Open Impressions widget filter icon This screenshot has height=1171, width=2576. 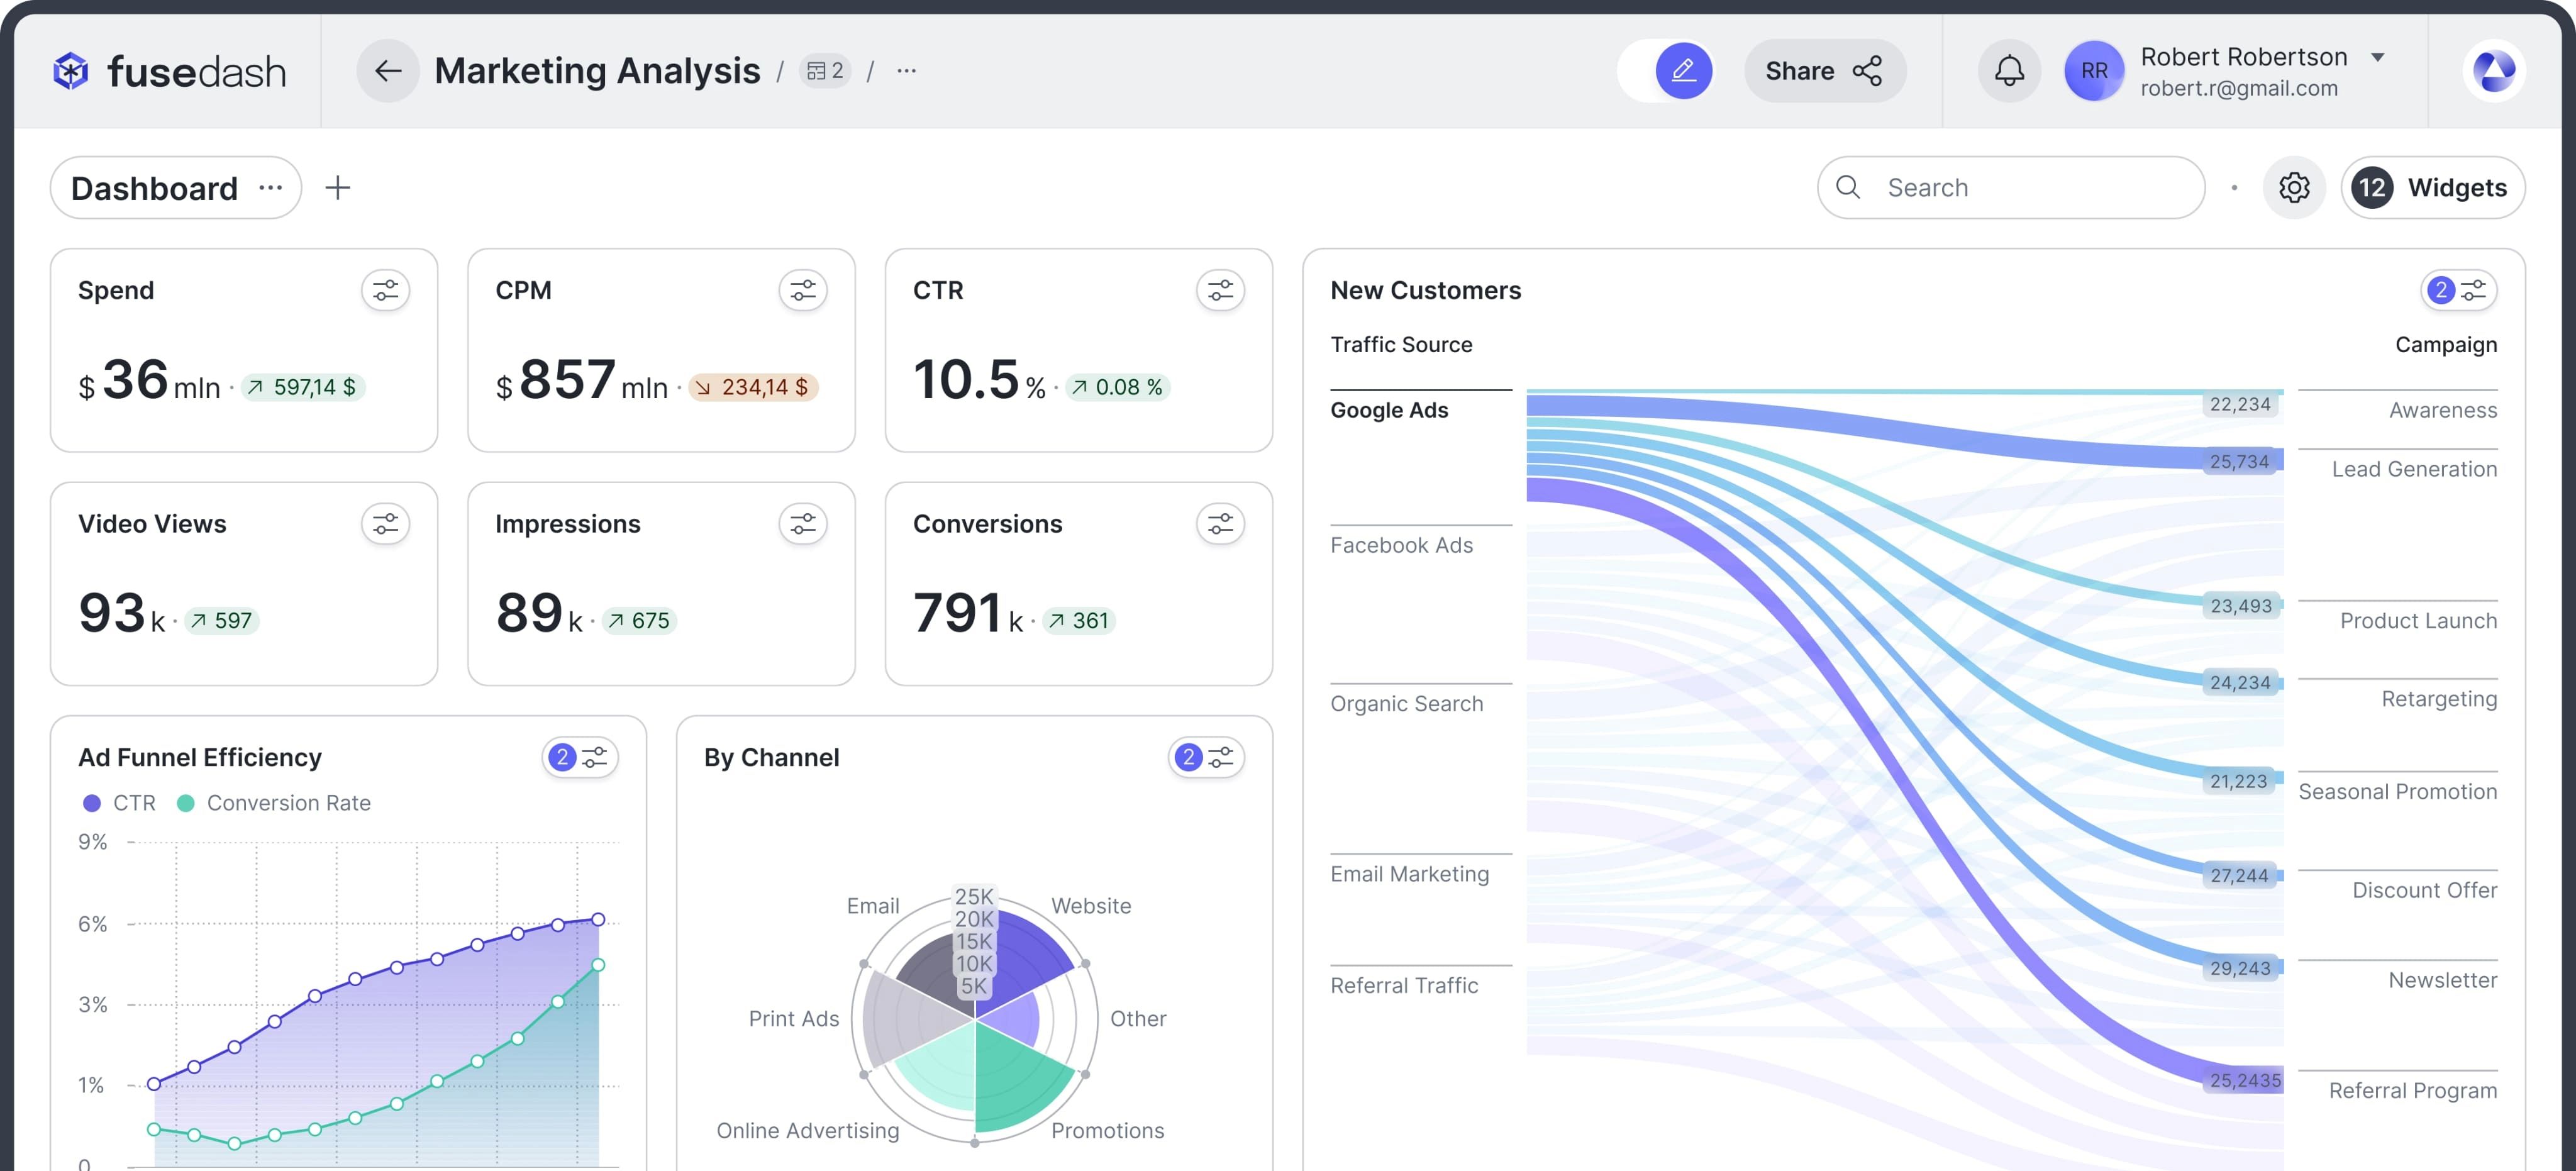click(x=803, y=524)
